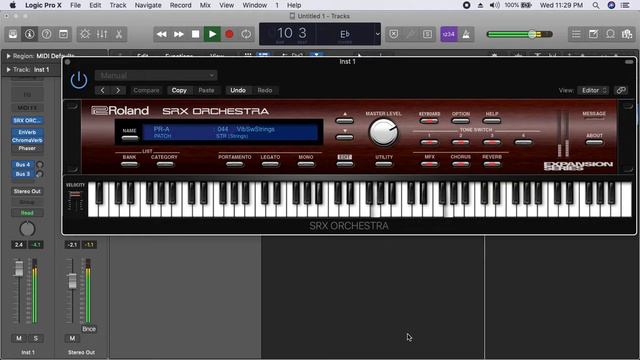
Task: Toggle Tone Switch 4
Action: (523, 142)
